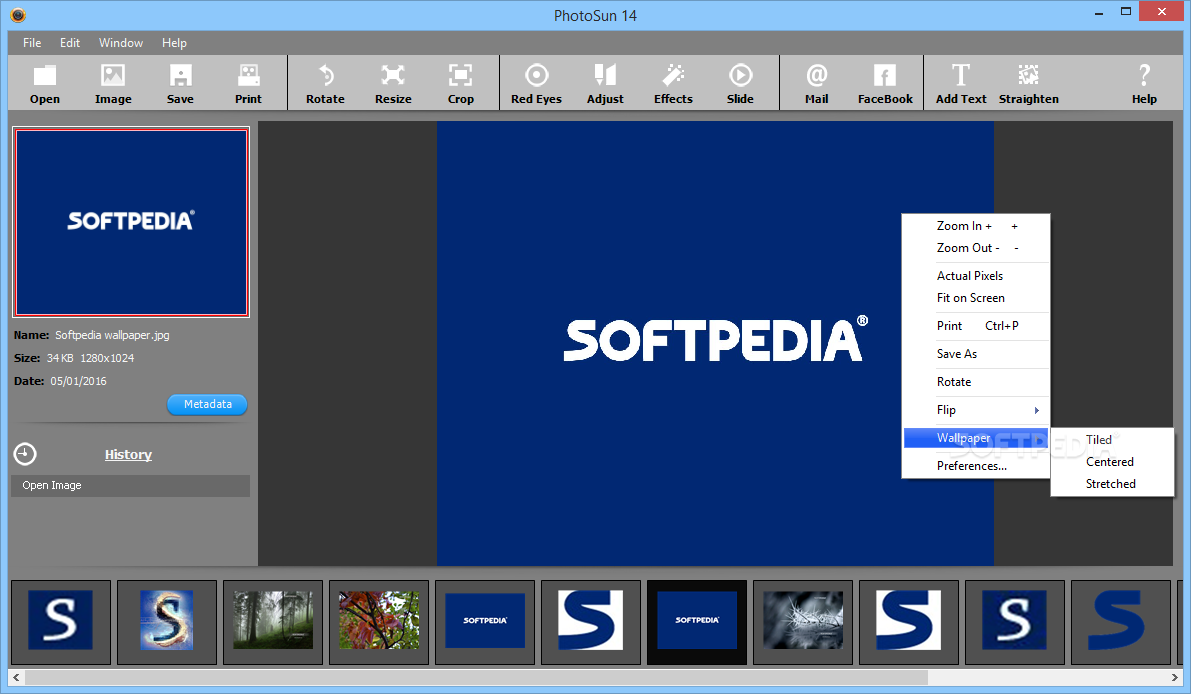Expand the Flip submenu arrow
Image resolution: width=1191 pixels, height=694 pixels.
coord(1036,410)
